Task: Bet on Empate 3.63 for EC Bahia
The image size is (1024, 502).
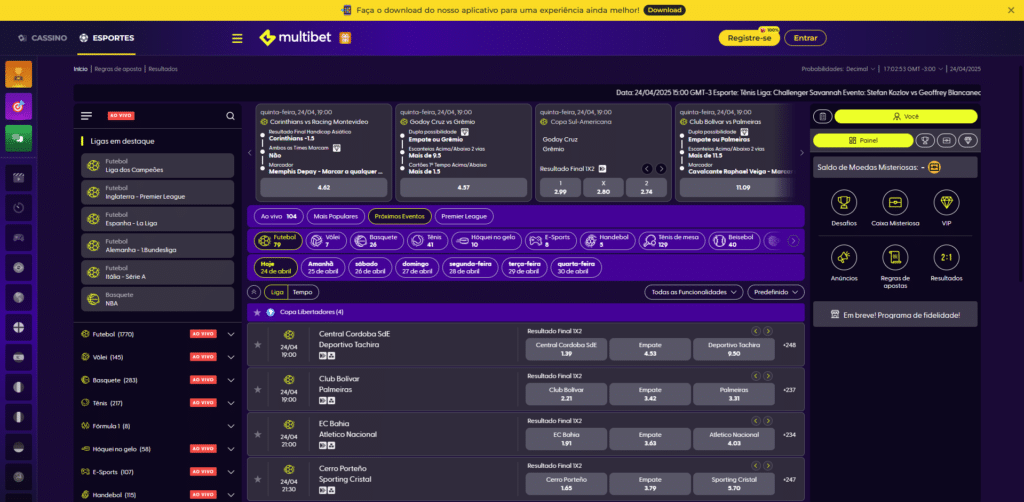Action: pyautogui.click(x=650, y=439)
